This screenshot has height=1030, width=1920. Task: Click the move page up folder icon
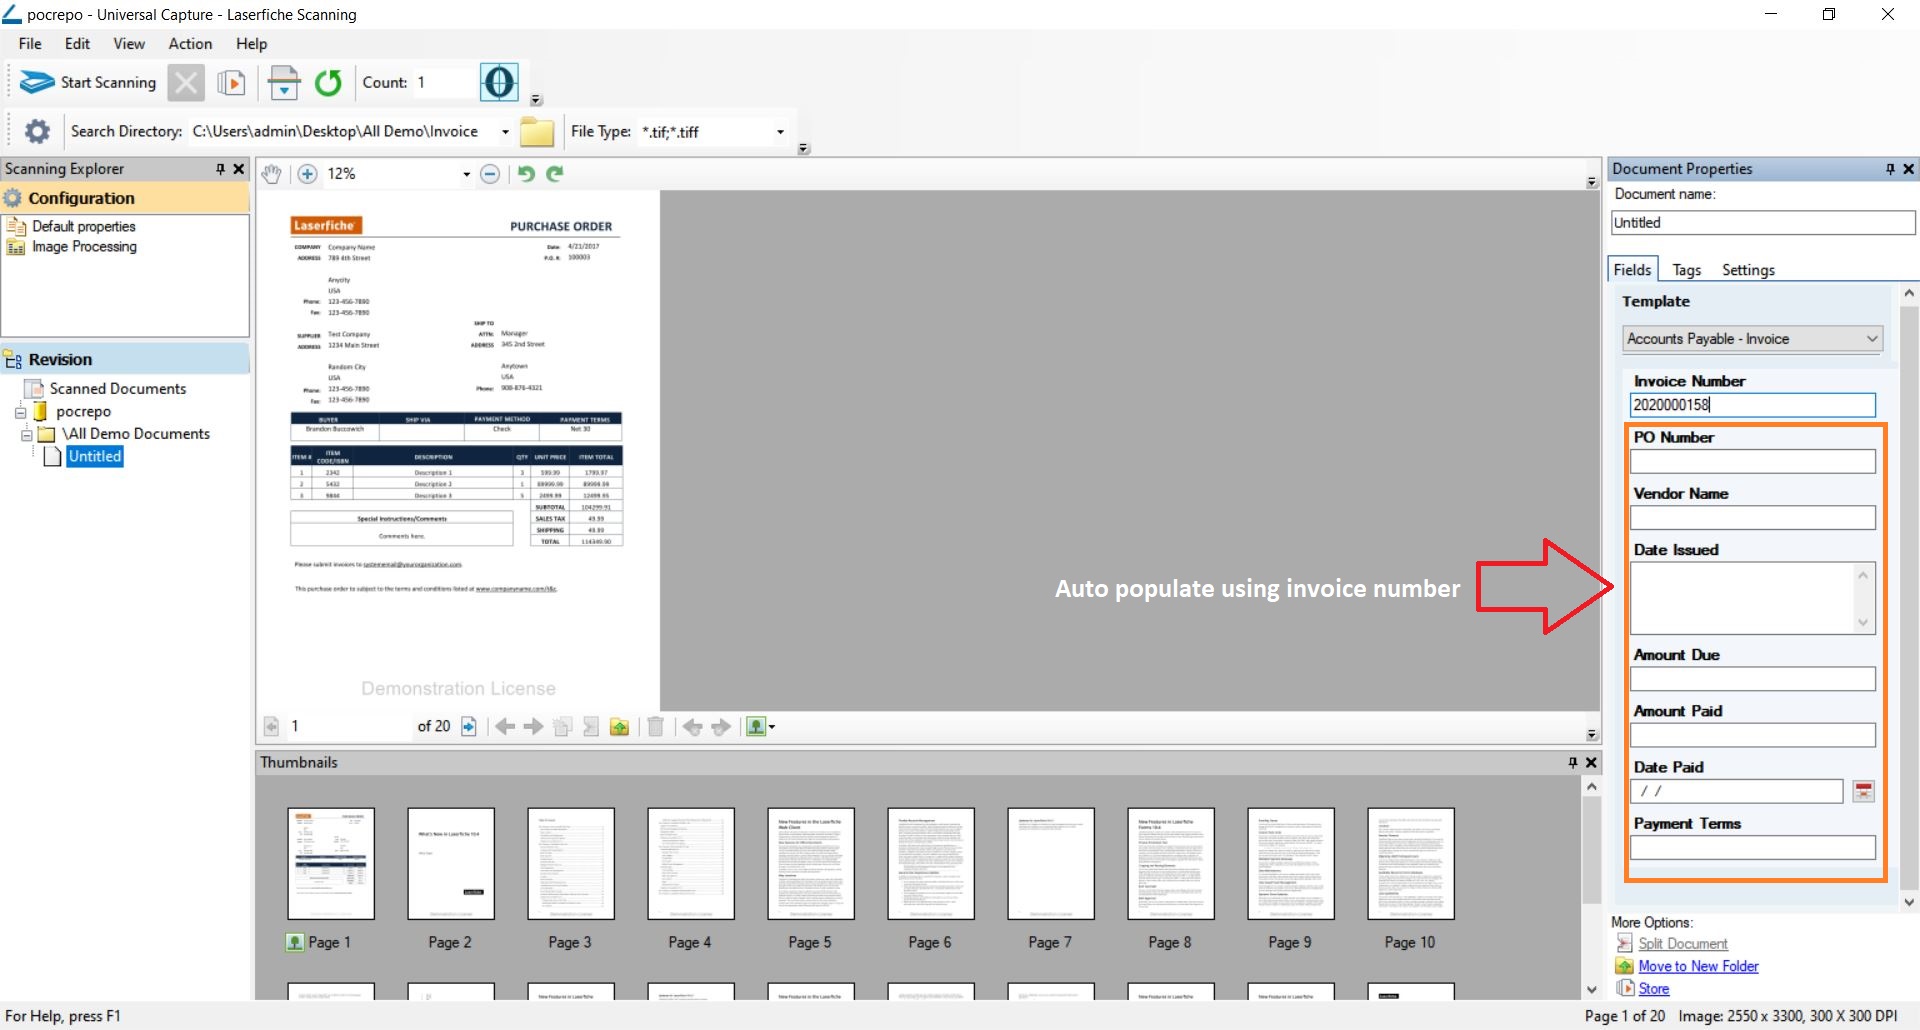(x=620, y=727)
